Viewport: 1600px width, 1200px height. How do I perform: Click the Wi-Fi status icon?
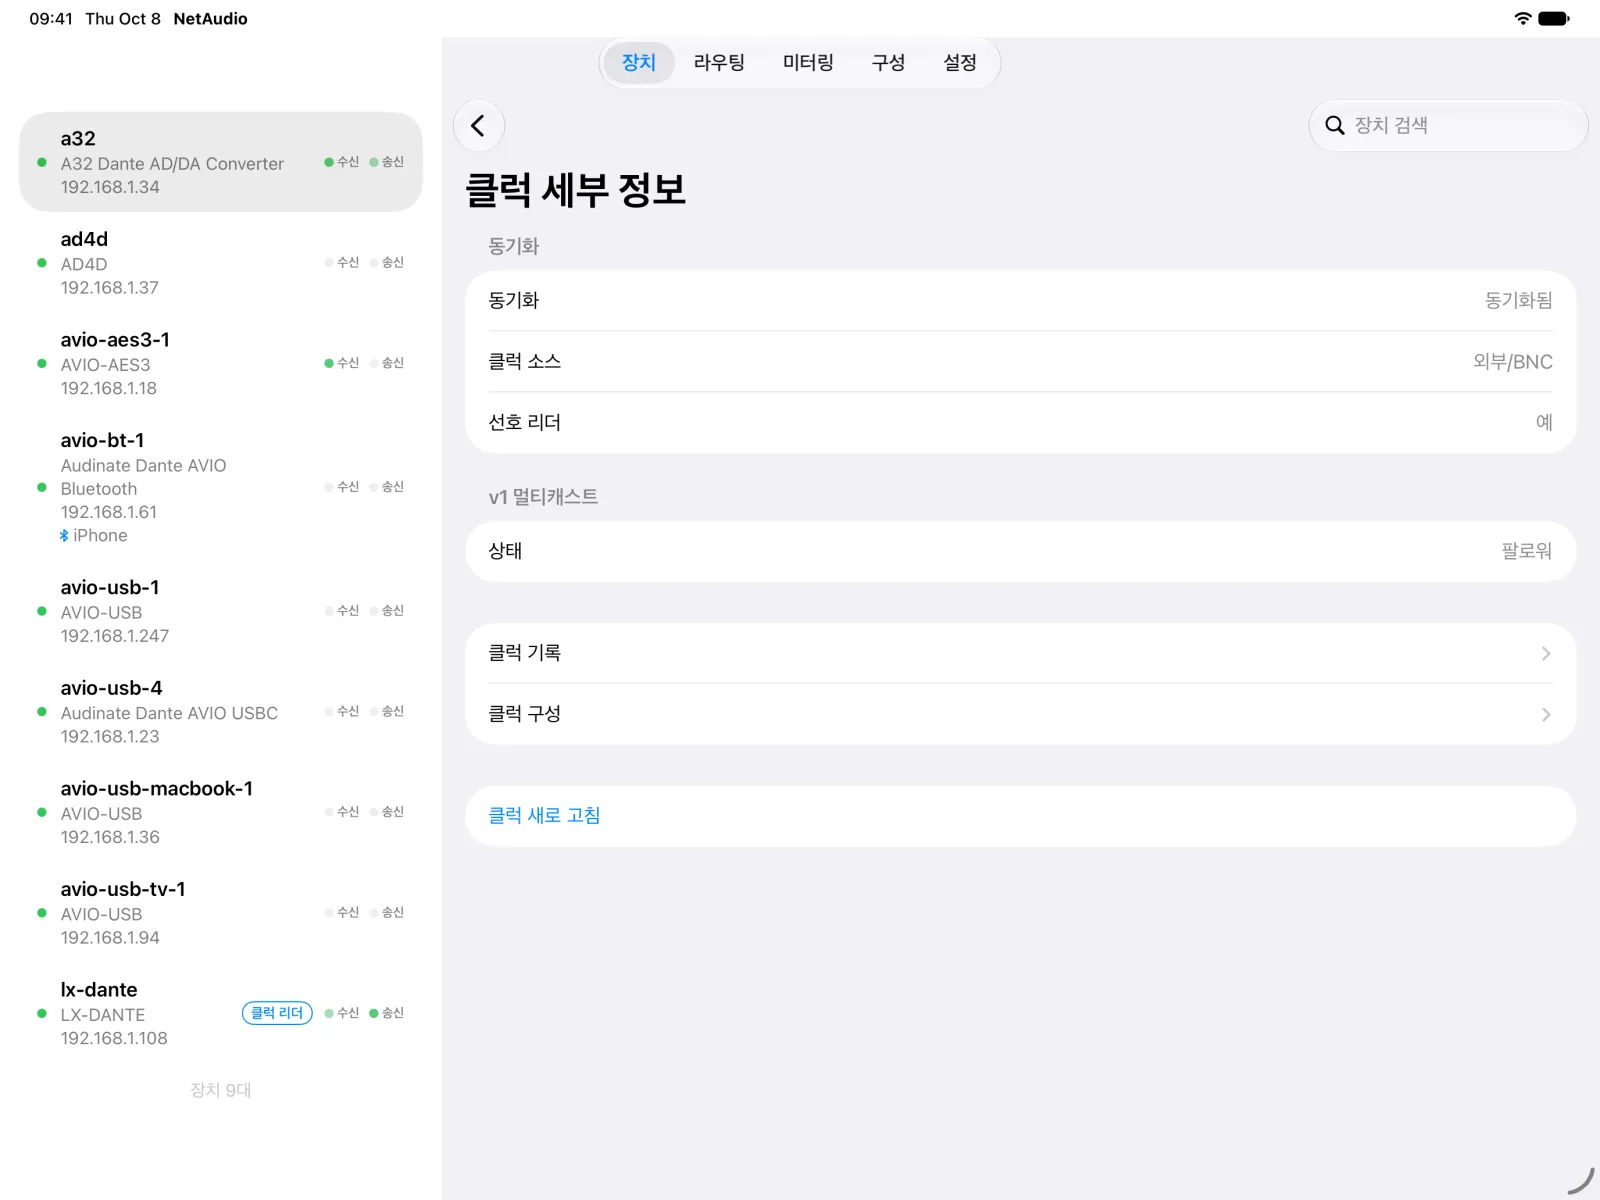click(1523, 18)
